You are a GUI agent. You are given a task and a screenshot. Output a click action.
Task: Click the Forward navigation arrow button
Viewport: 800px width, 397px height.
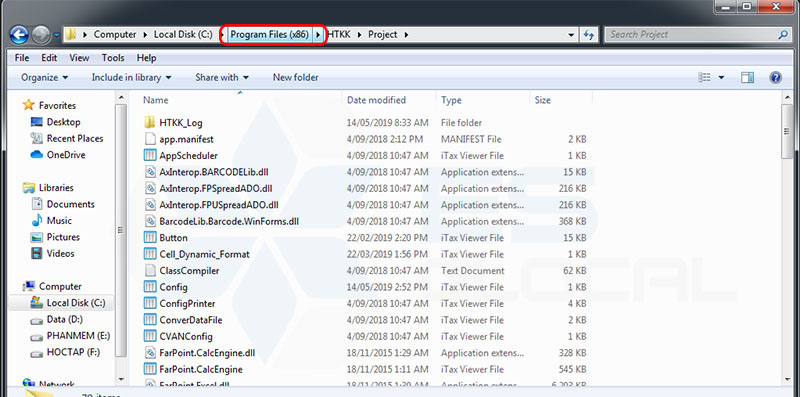41,35
